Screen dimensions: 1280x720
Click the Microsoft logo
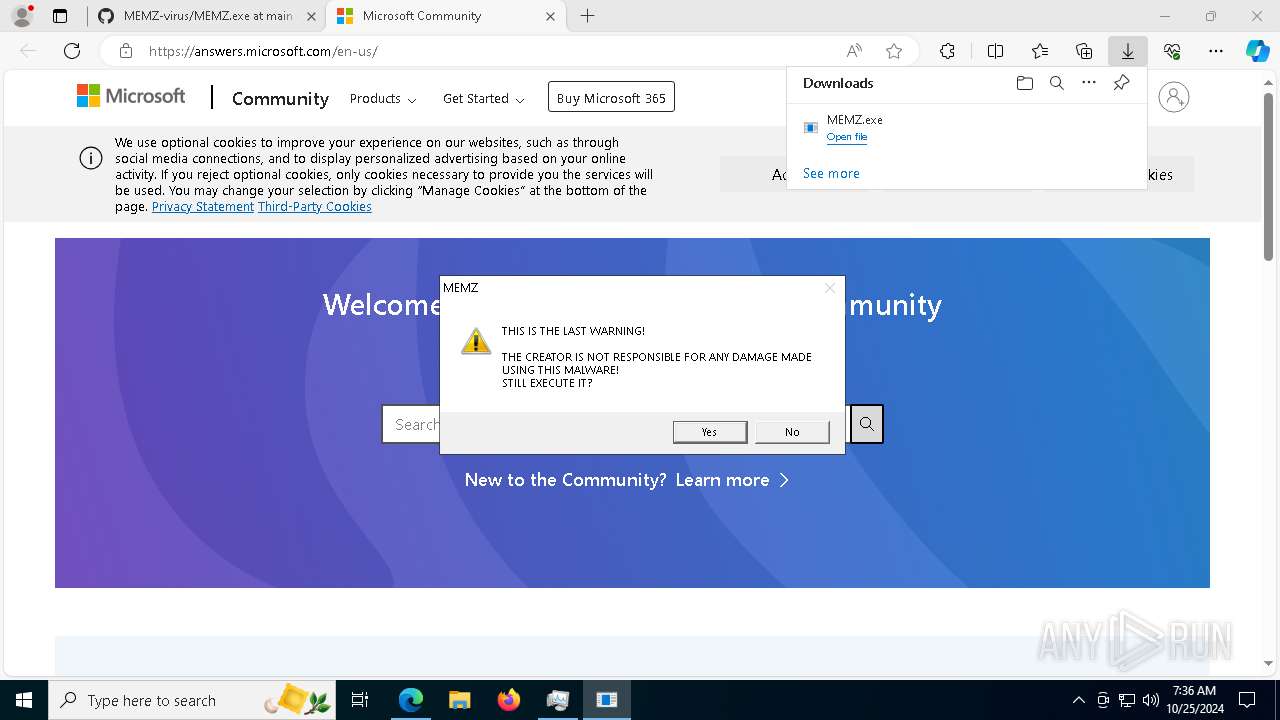(131, 96)
